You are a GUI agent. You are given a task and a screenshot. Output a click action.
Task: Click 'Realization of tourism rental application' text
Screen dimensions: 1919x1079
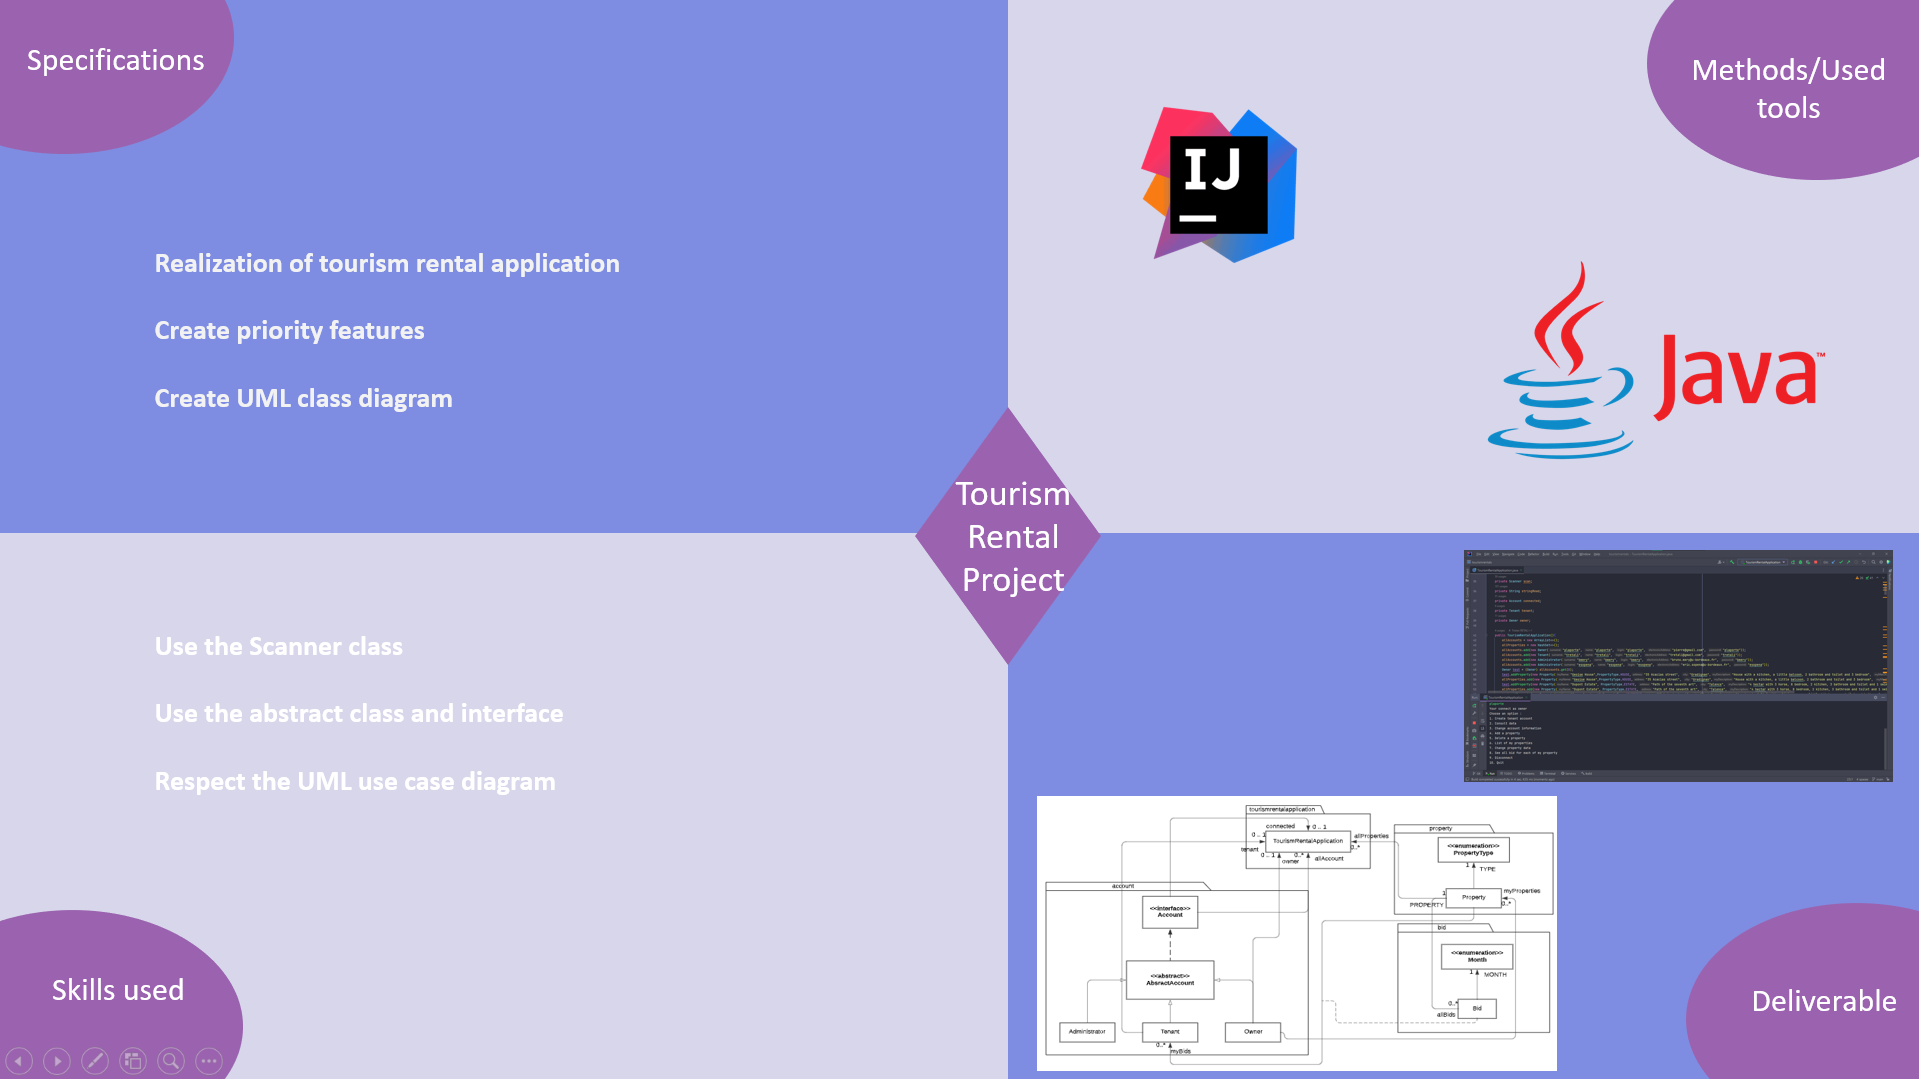coord(387,263)
